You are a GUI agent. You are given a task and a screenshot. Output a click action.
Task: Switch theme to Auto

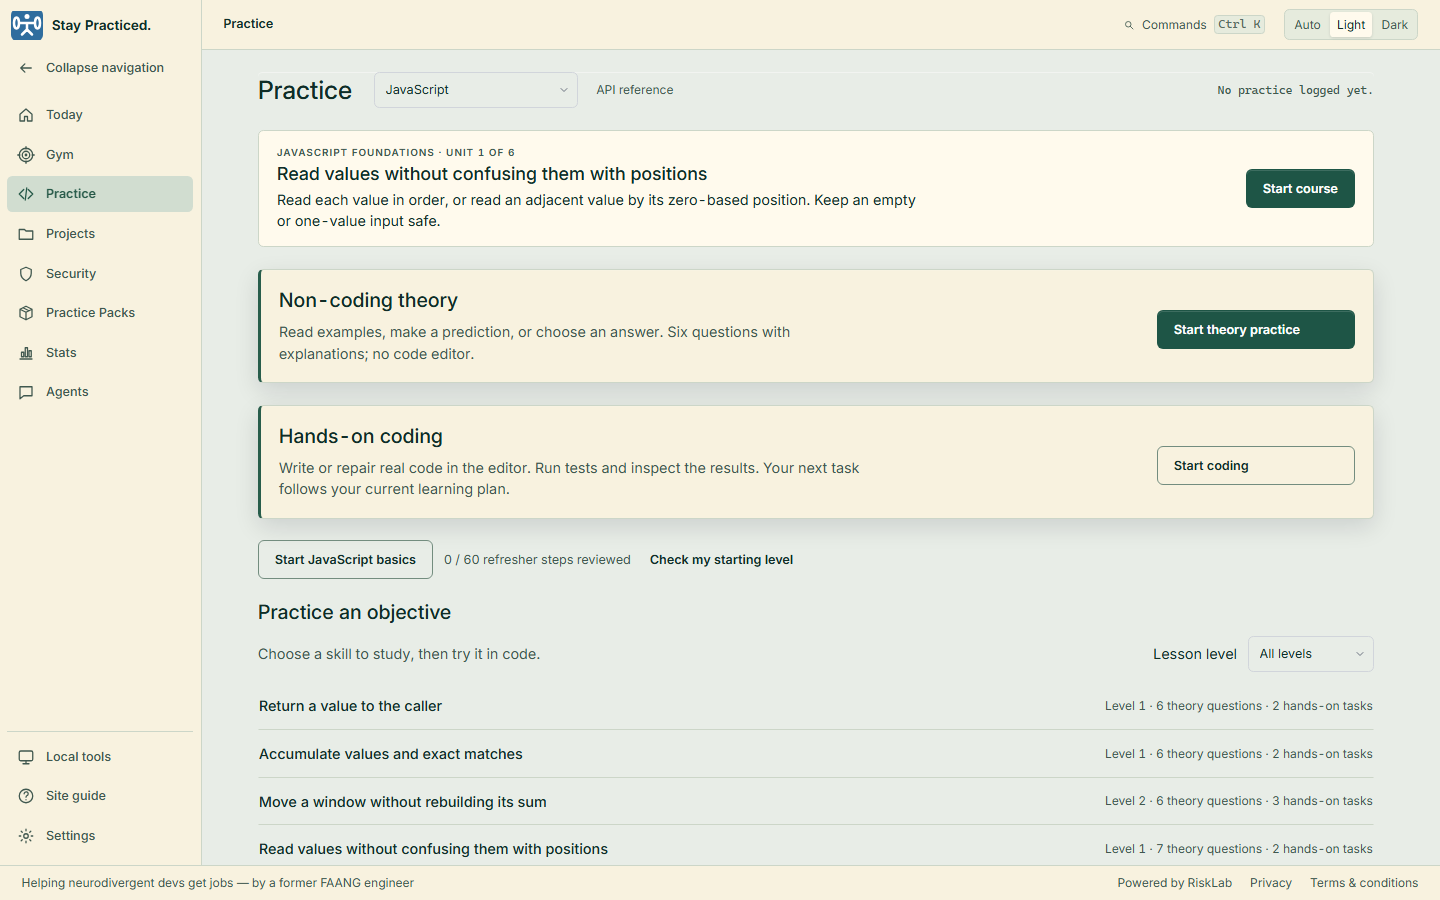(x=1307, y=25)
